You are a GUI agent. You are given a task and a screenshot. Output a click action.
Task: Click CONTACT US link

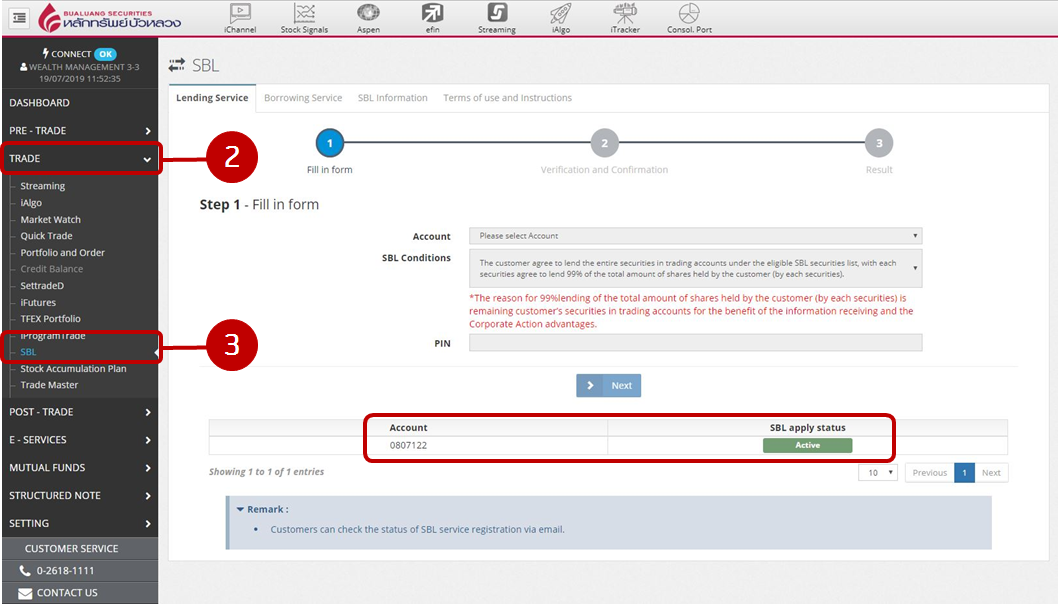pyautogui.click(x=67, y=593)
